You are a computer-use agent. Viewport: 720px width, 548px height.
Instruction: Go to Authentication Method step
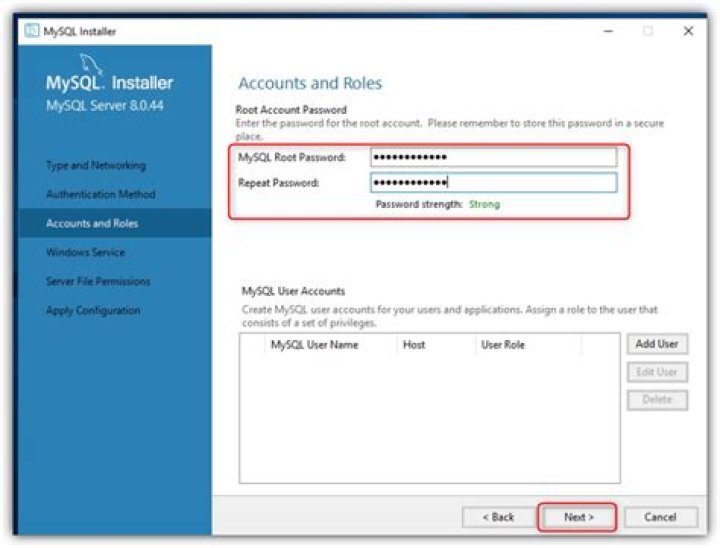tap(101, 194)
